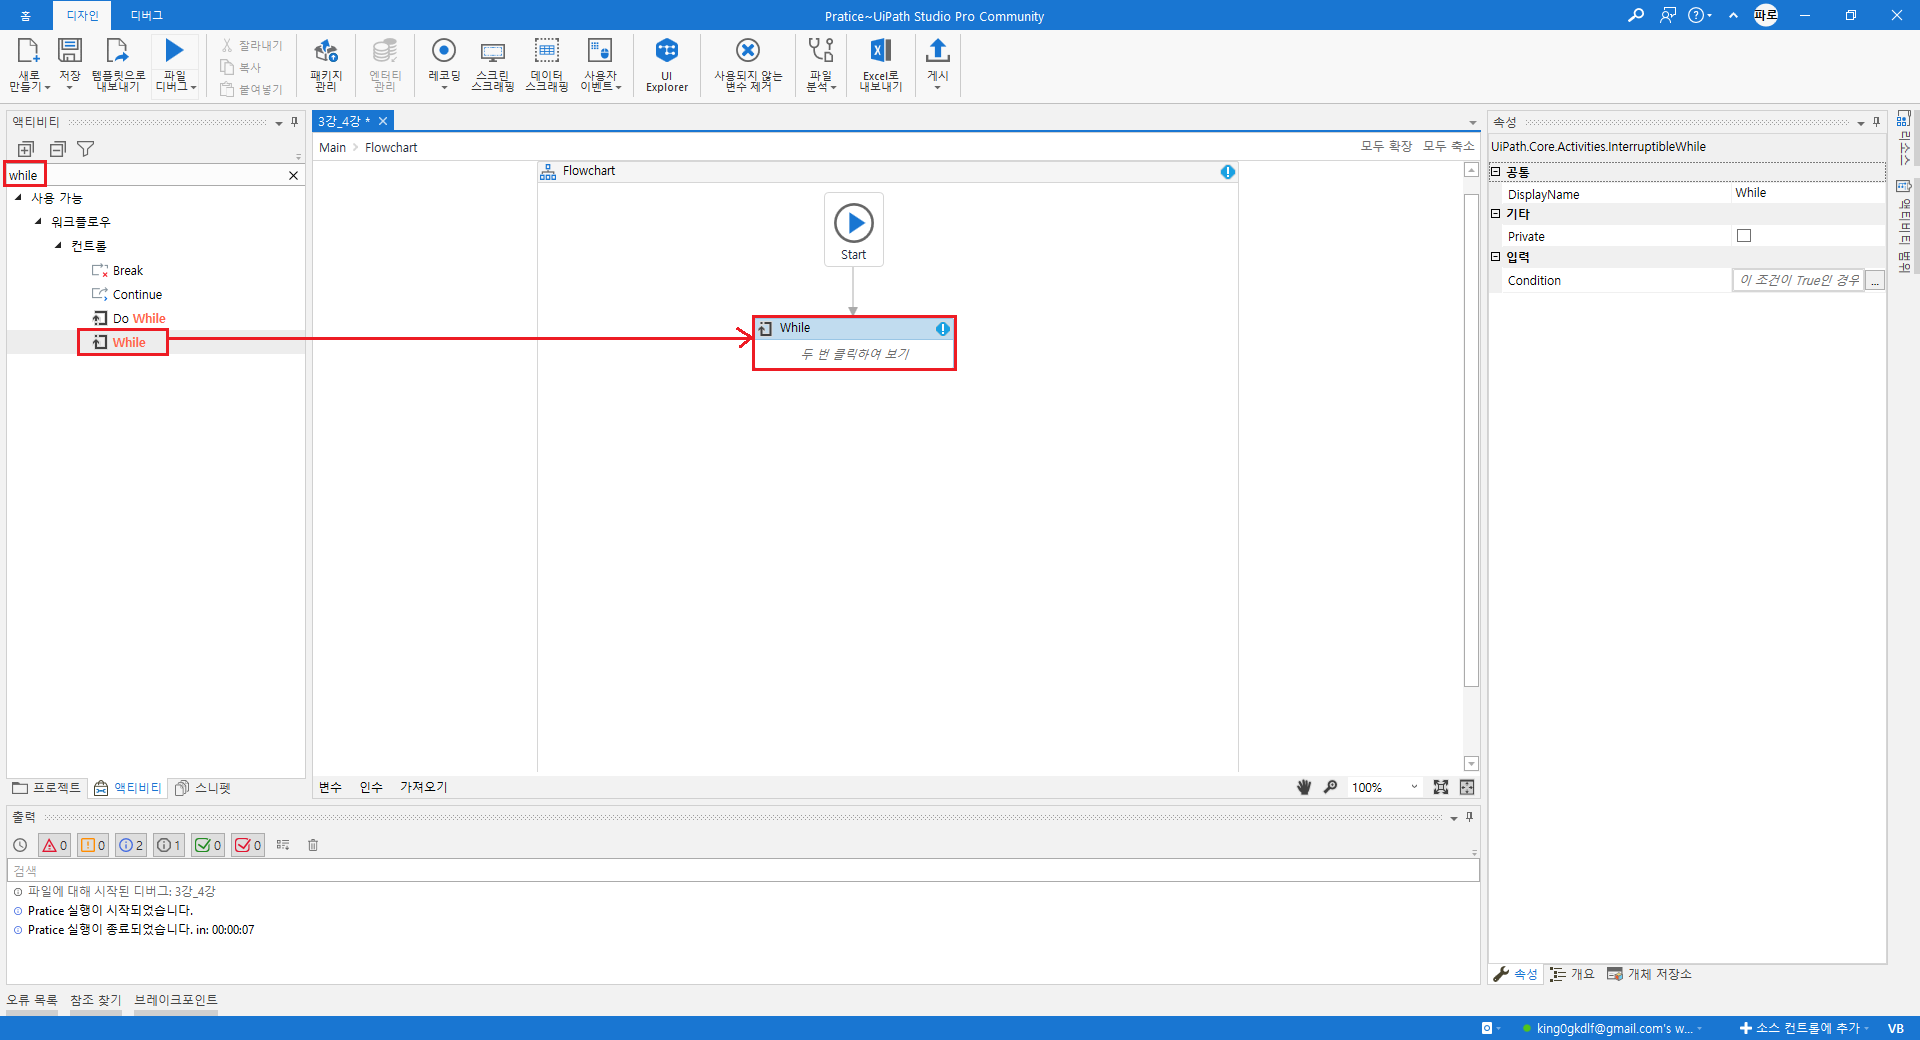Open the 변수 (Variables) tab
1920x1040 pixels.
pos(330,787)
